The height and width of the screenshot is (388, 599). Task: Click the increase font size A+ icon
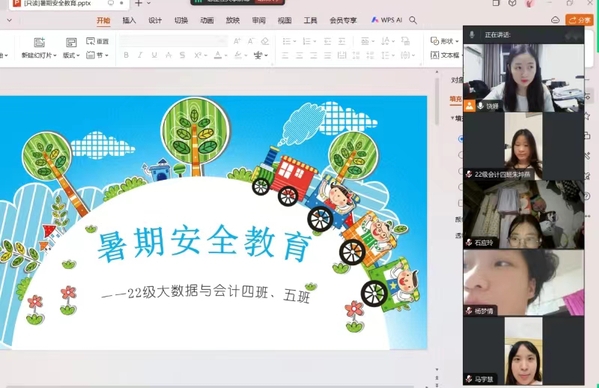[x=237, y=41]
